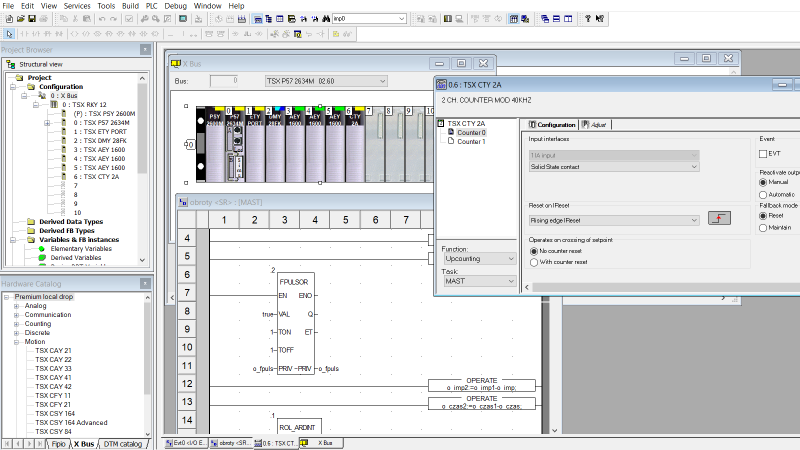Click the Cascade windows toolbar icon
Screen dimensions: 800x450
tap(545, 19)
